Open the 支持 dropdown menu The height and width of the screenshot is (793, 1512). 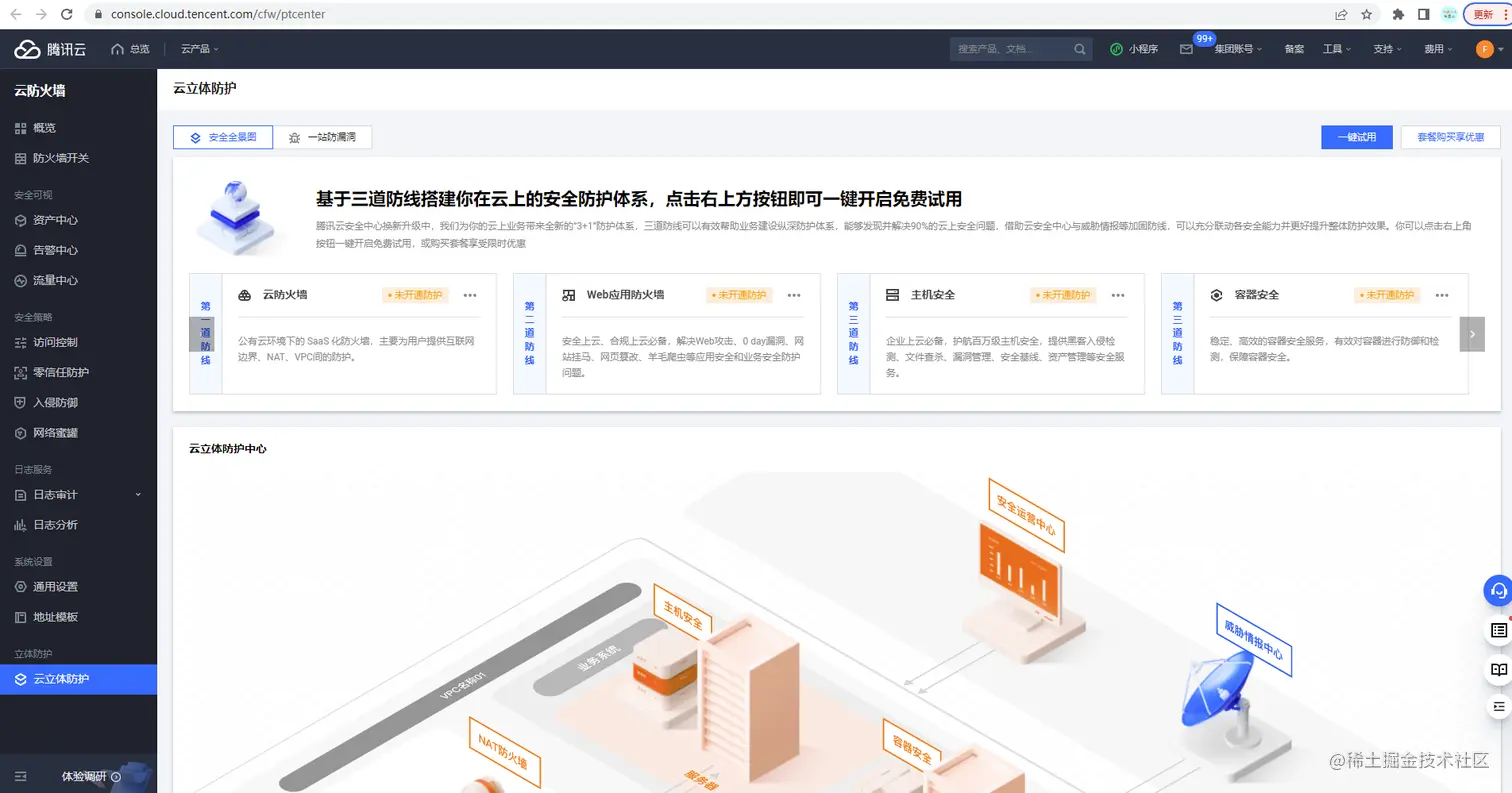[x=1388, y=49]
